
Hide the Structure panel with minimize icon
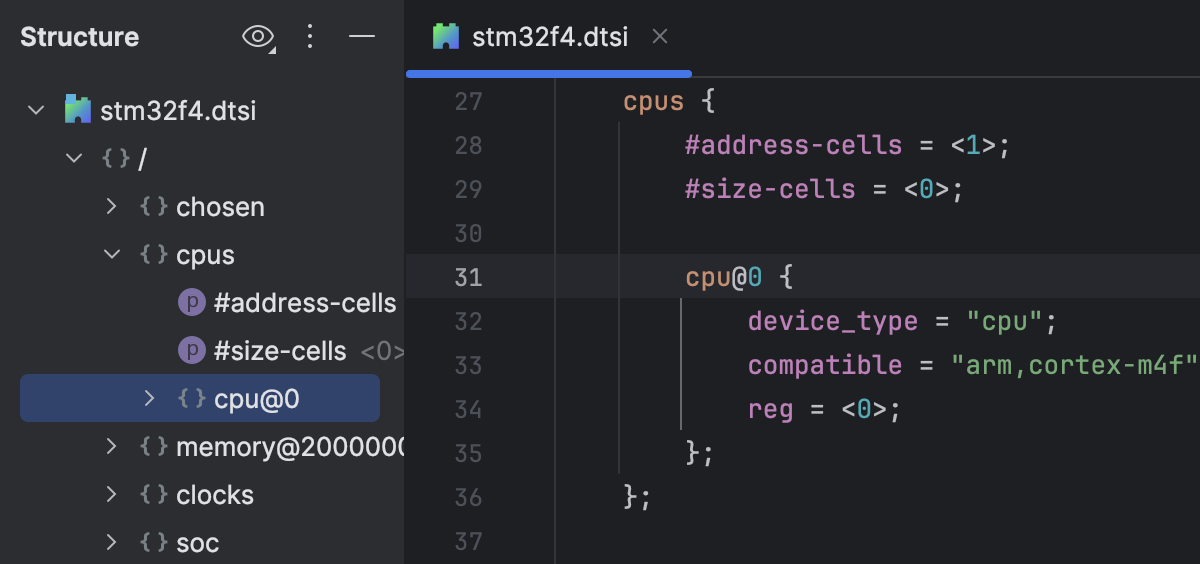pos(362,37)
